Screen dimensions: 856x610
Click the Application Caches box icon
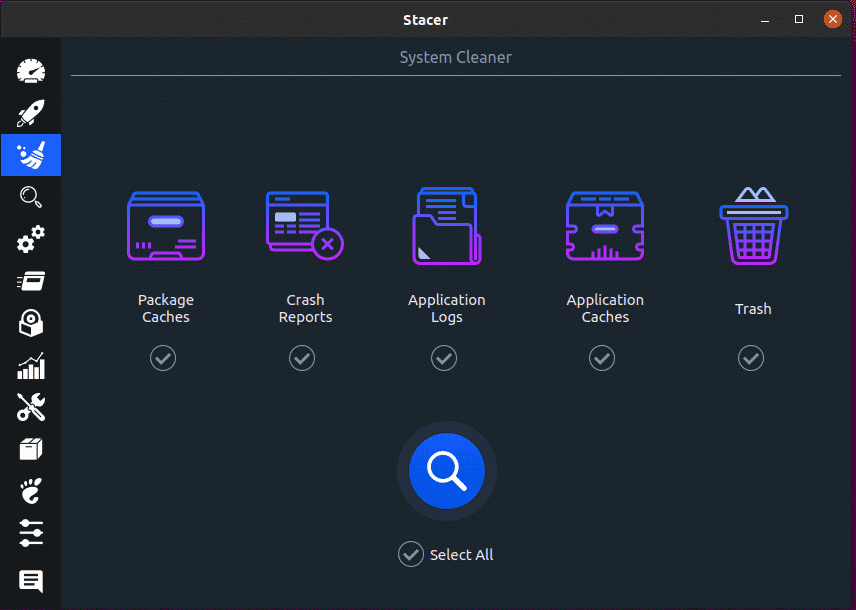(605, 226)
